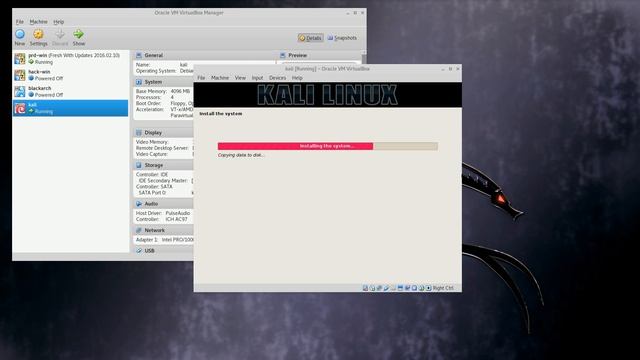Open File menu in VirtualBox Manager
The height and width of the screenshot is (360, 640).
tap(20, 22)
